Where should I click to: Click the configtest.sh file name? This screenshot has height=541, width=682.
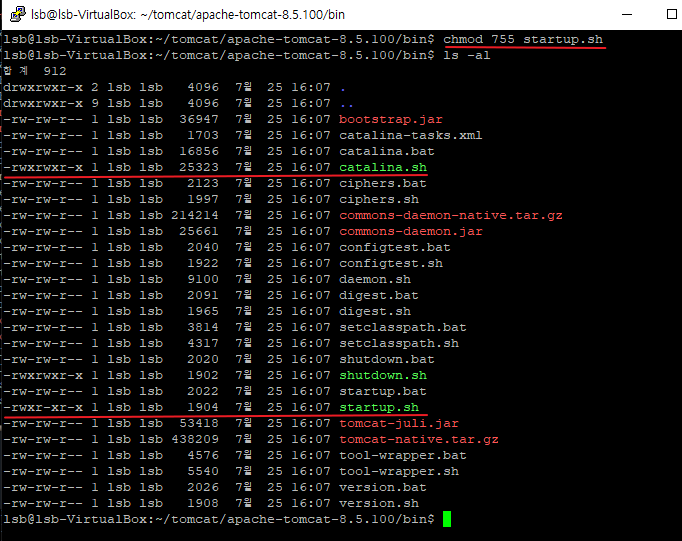point(391,263)
